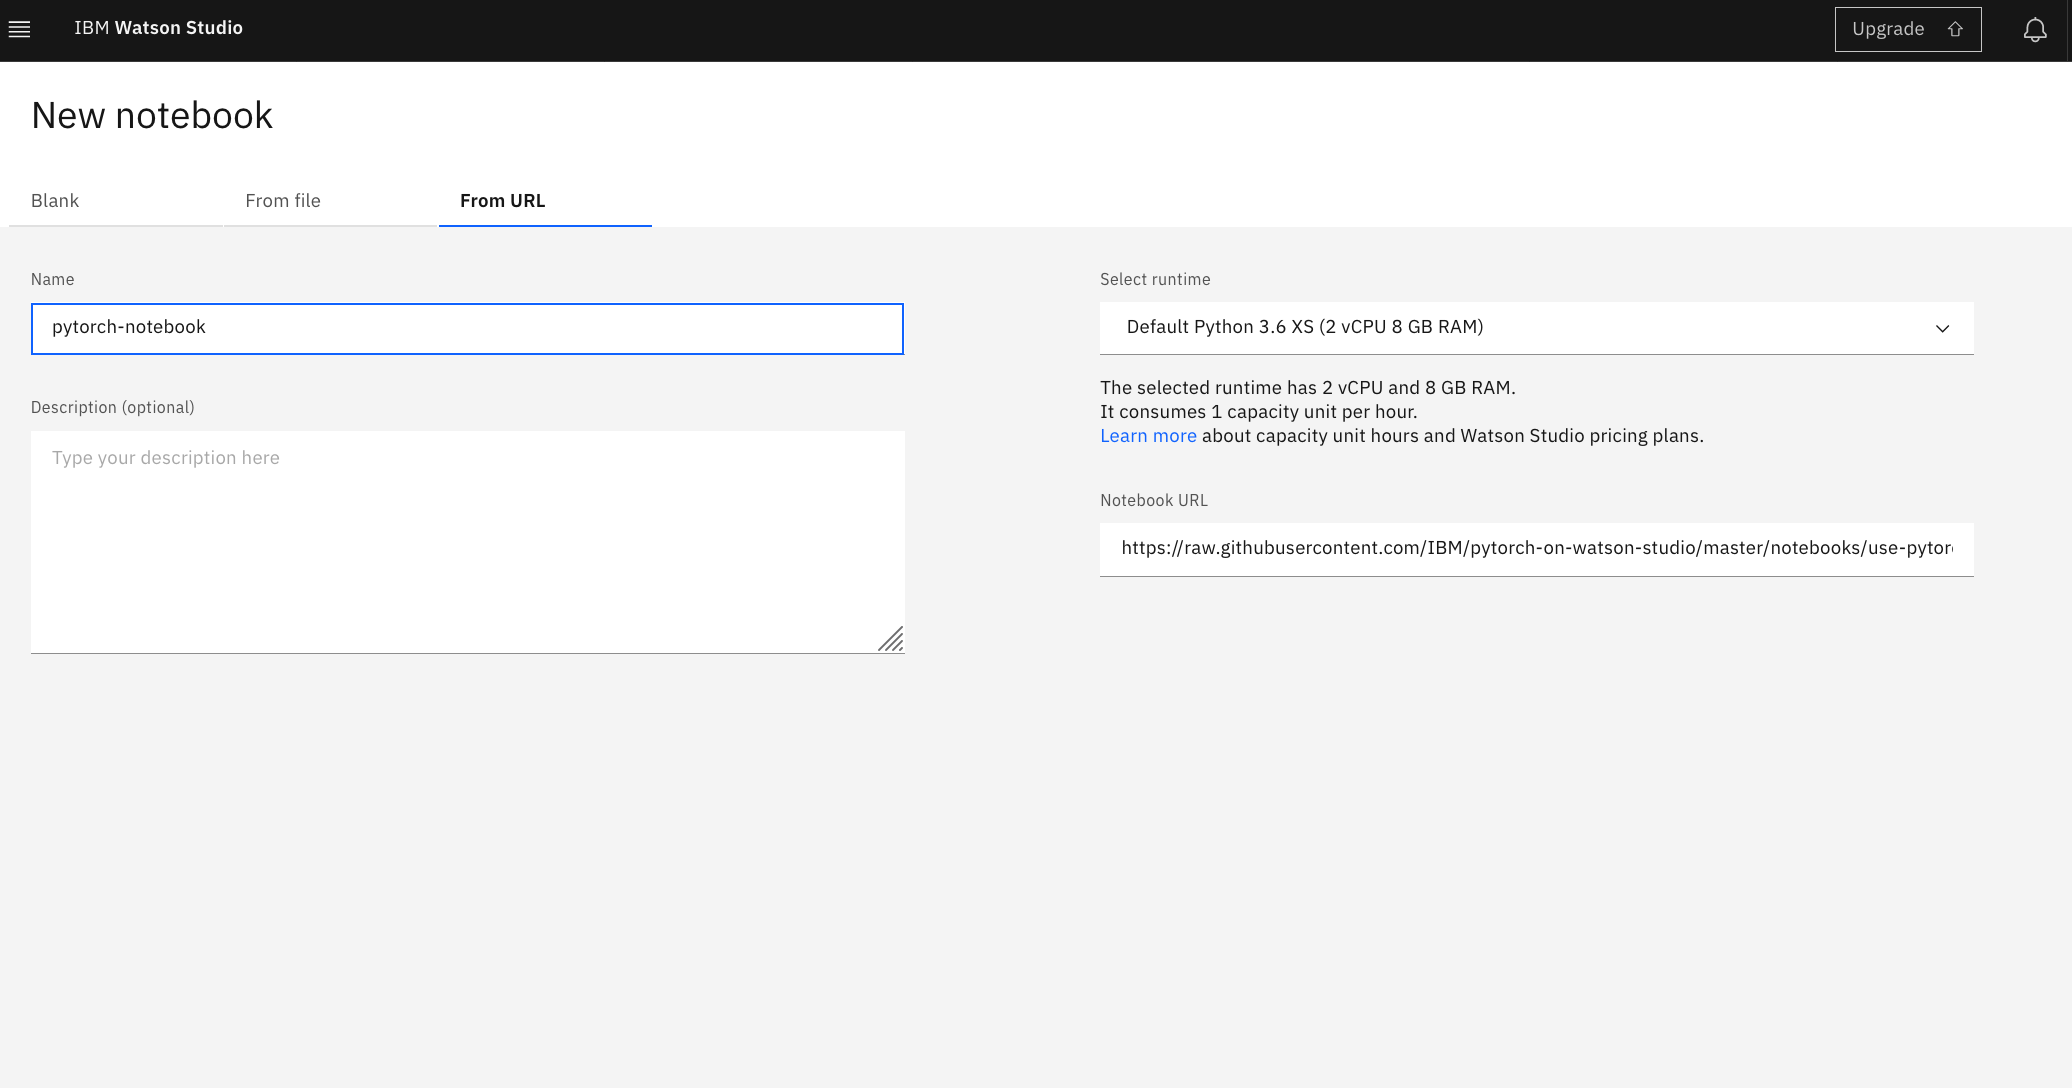Click the Notebook URL label
This screenshot has height=1088, width=2072.
[x=1153, y=501]
